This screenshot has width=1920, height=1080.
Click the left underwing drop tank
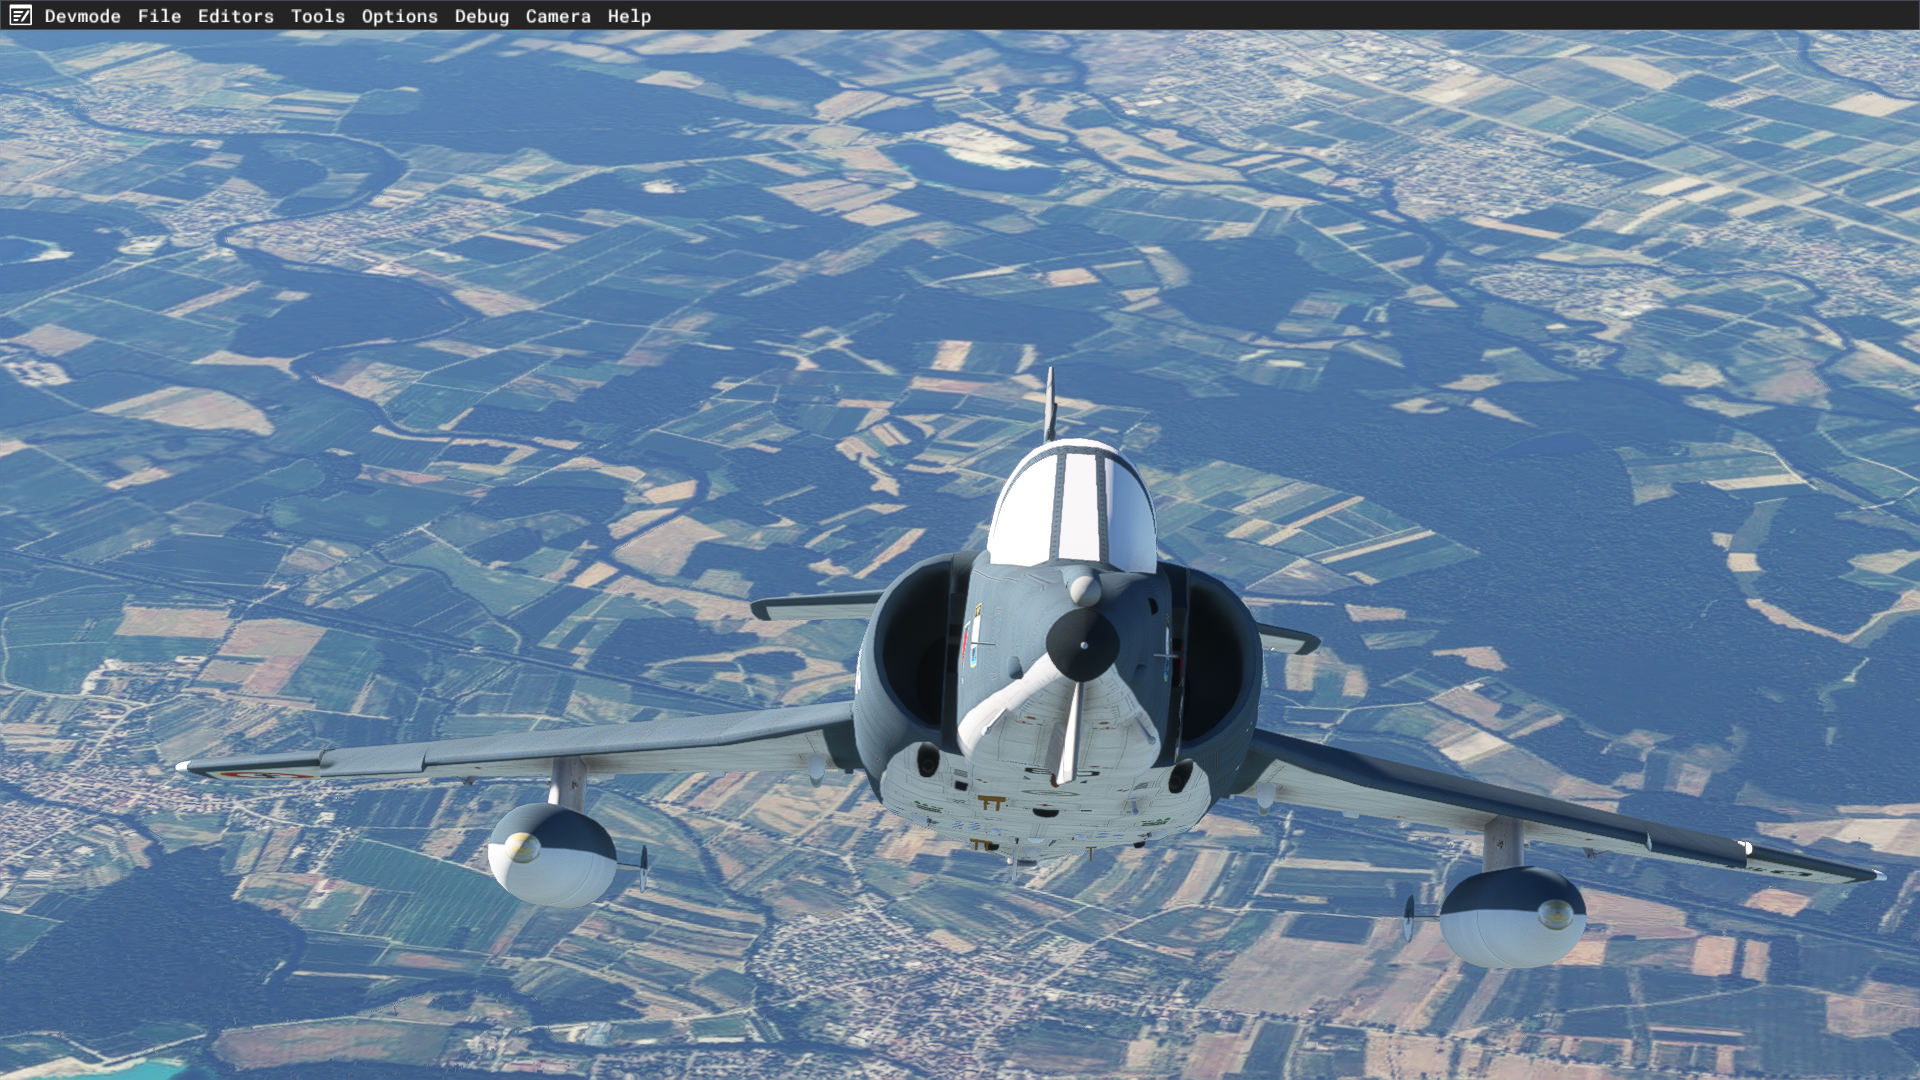click(x=551, y=855)
